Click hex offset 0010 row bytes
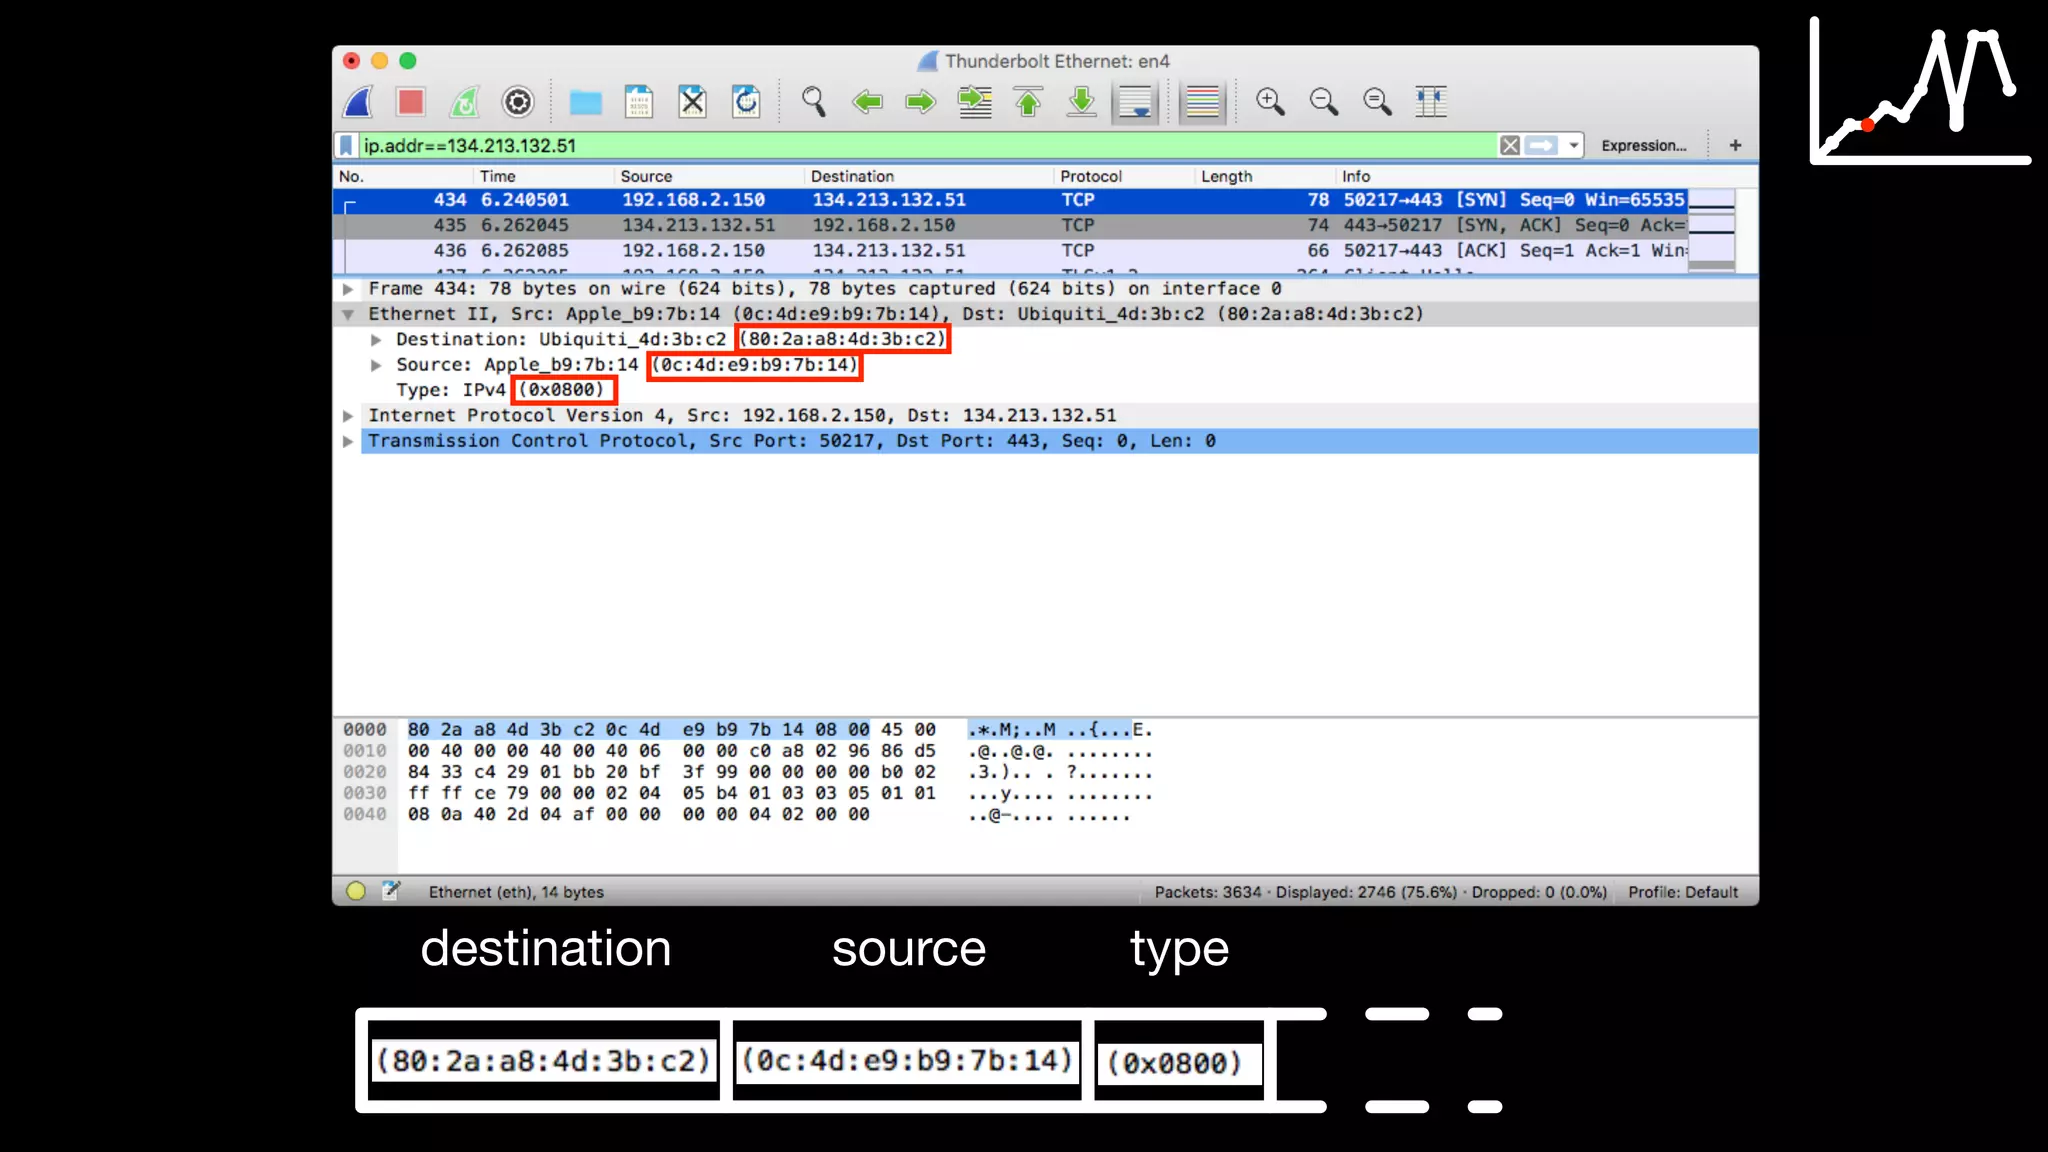The image size is (2048, 1152). click(x=671, y=751)
